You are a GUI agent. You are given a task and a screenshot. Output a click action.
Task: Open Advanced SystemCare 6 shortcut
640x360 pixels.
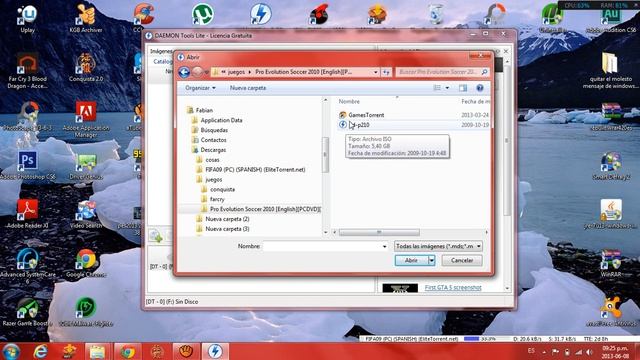pyautogui.click(x=27, y=266)
